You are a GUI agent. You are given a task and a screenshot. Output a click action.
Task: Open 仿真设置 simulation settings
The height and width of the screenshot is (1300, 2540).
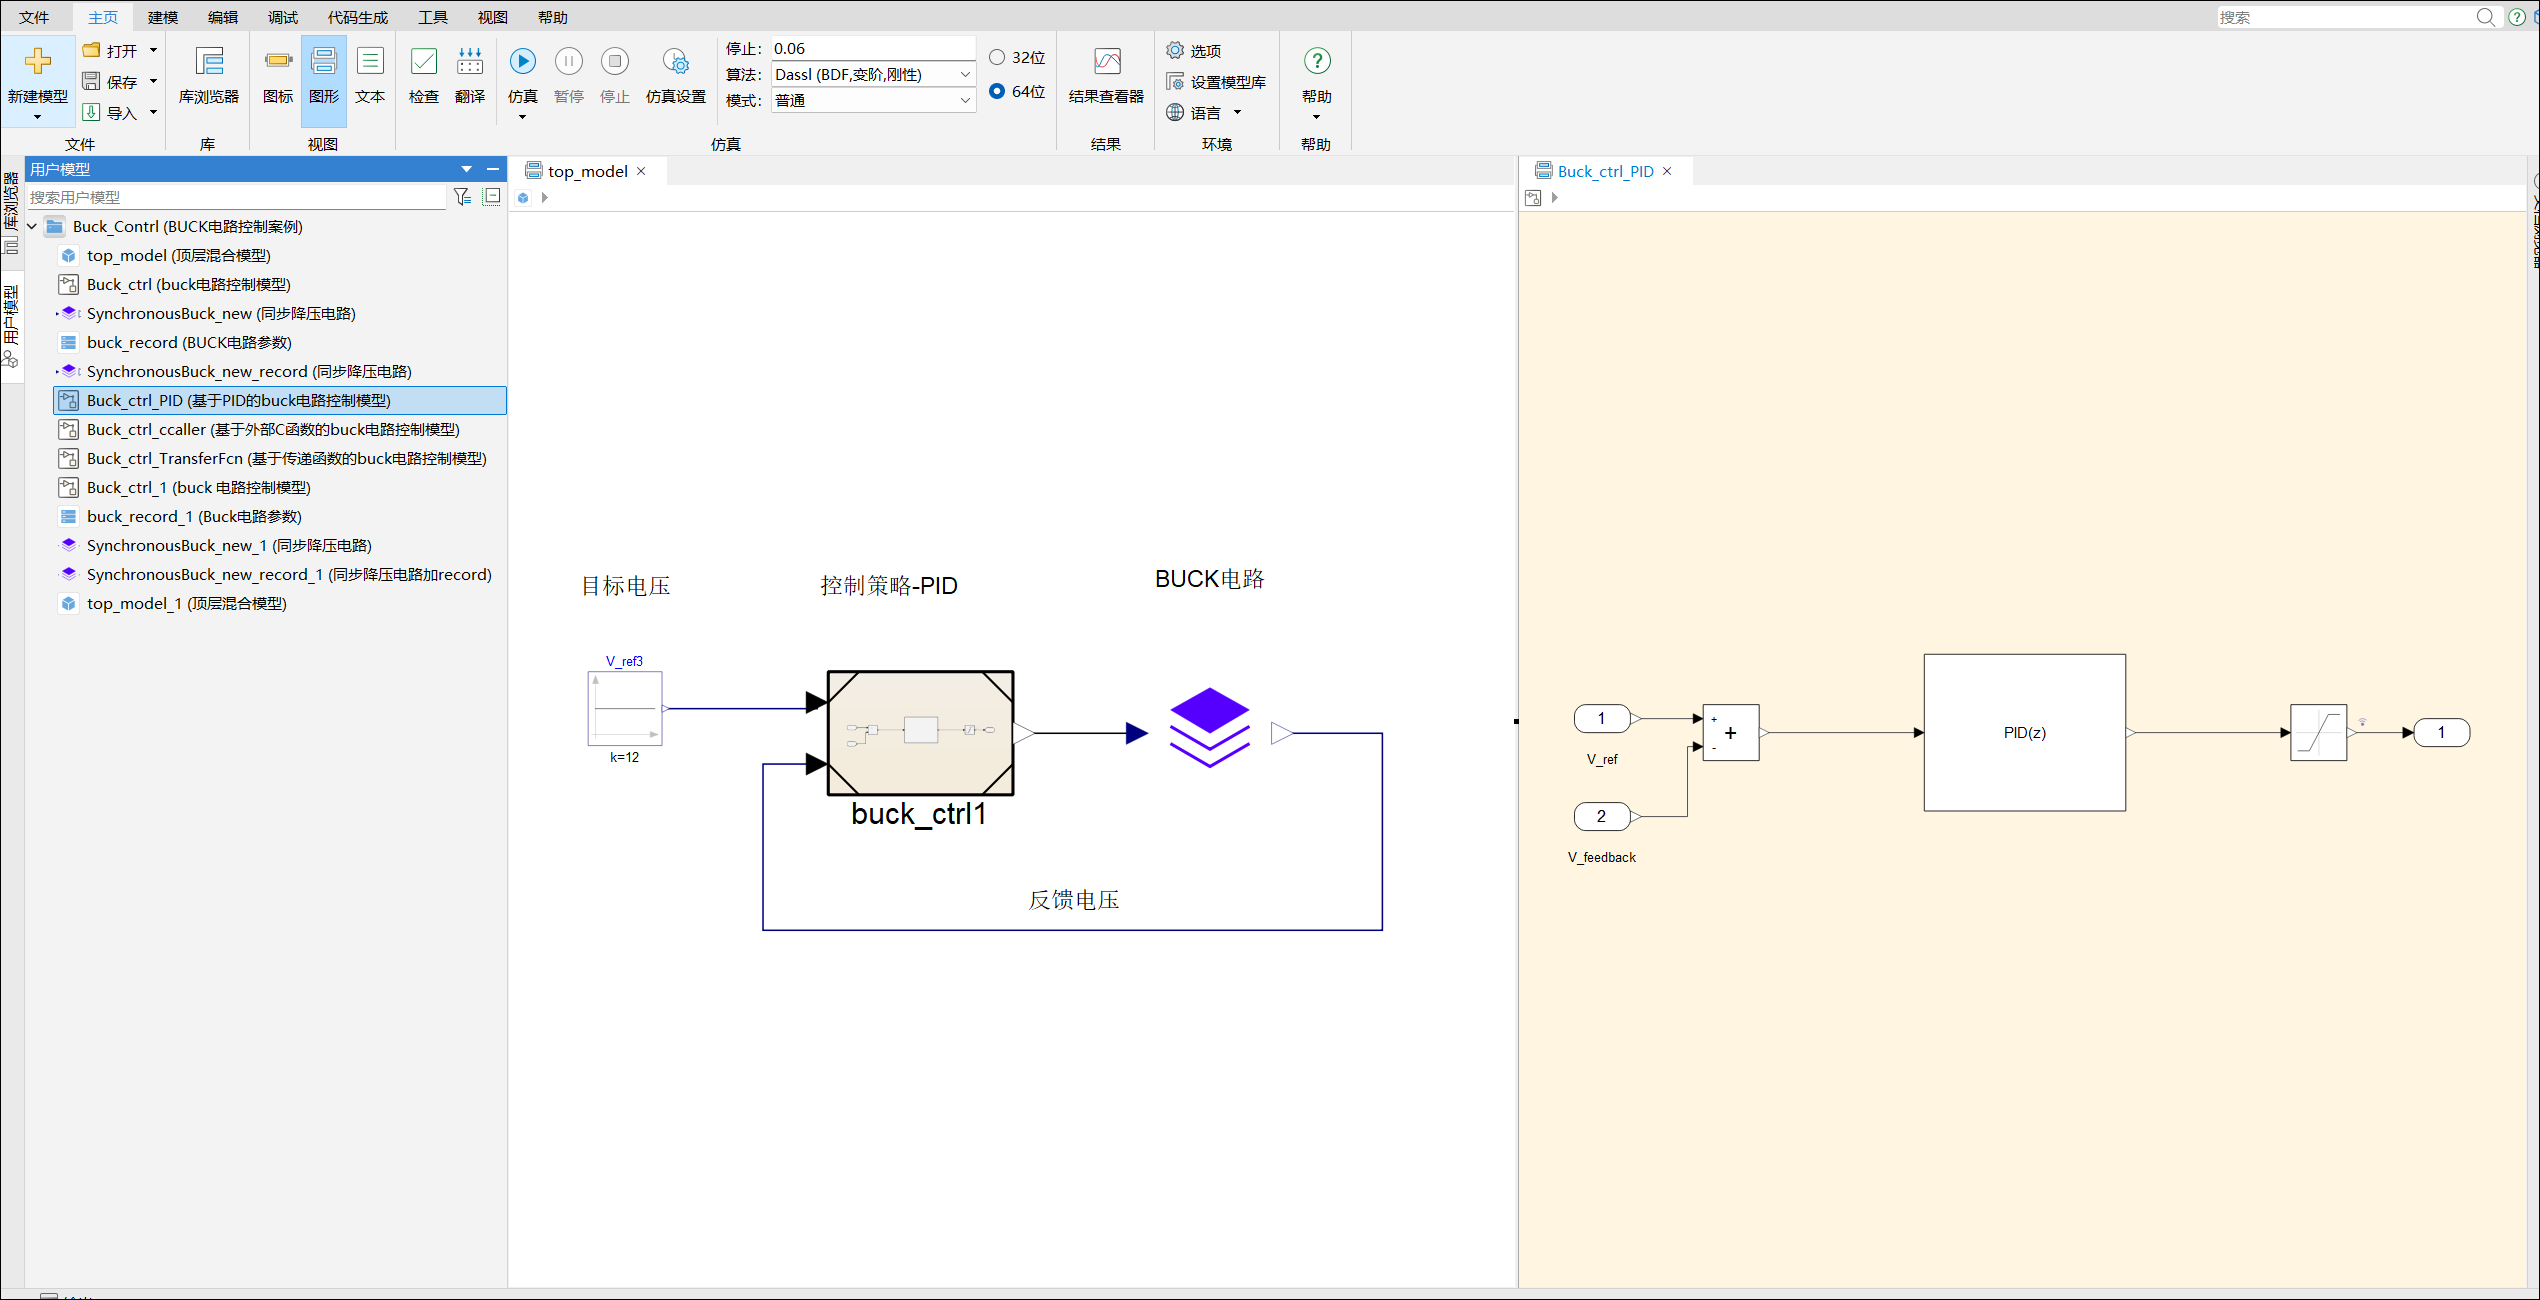[x=676, y=63]
